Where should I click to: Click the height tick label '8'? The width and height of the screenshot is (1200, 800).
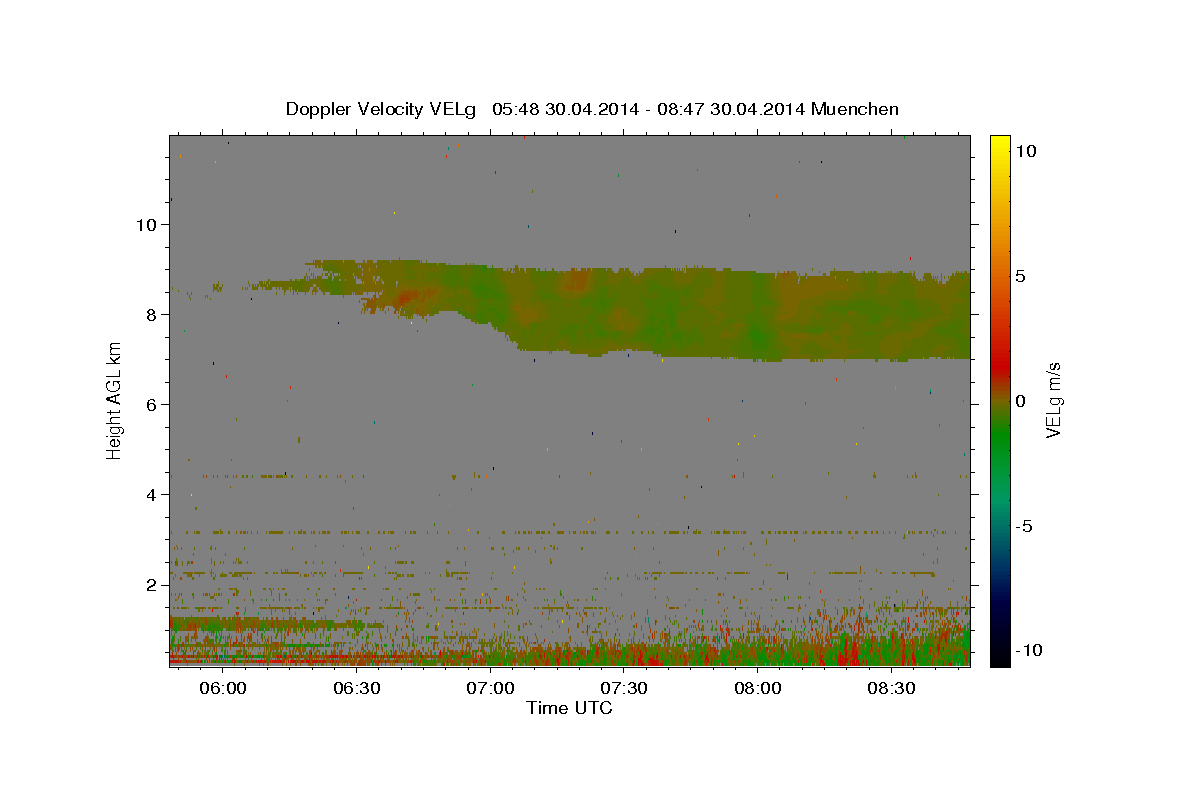point(151,315)
